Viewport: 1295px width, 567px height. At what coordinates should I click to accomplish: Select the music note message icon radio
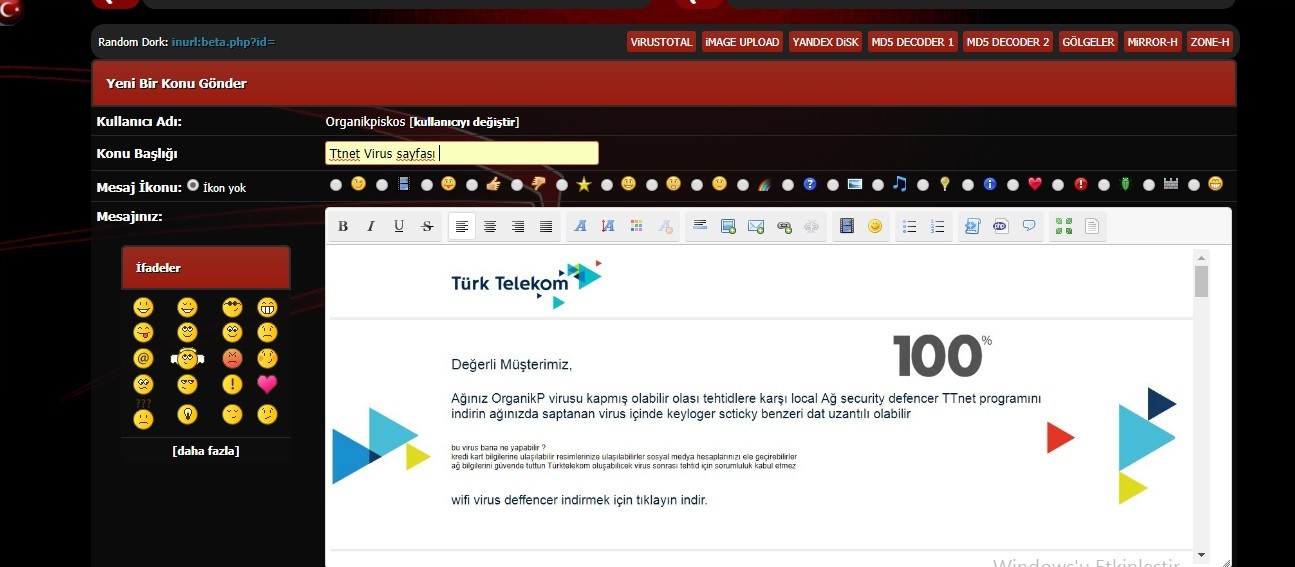878,185
